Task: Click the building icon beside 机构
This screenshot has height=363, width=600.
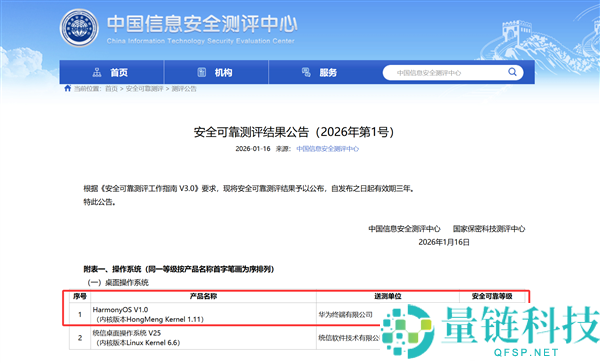Action: click(202, 72)
